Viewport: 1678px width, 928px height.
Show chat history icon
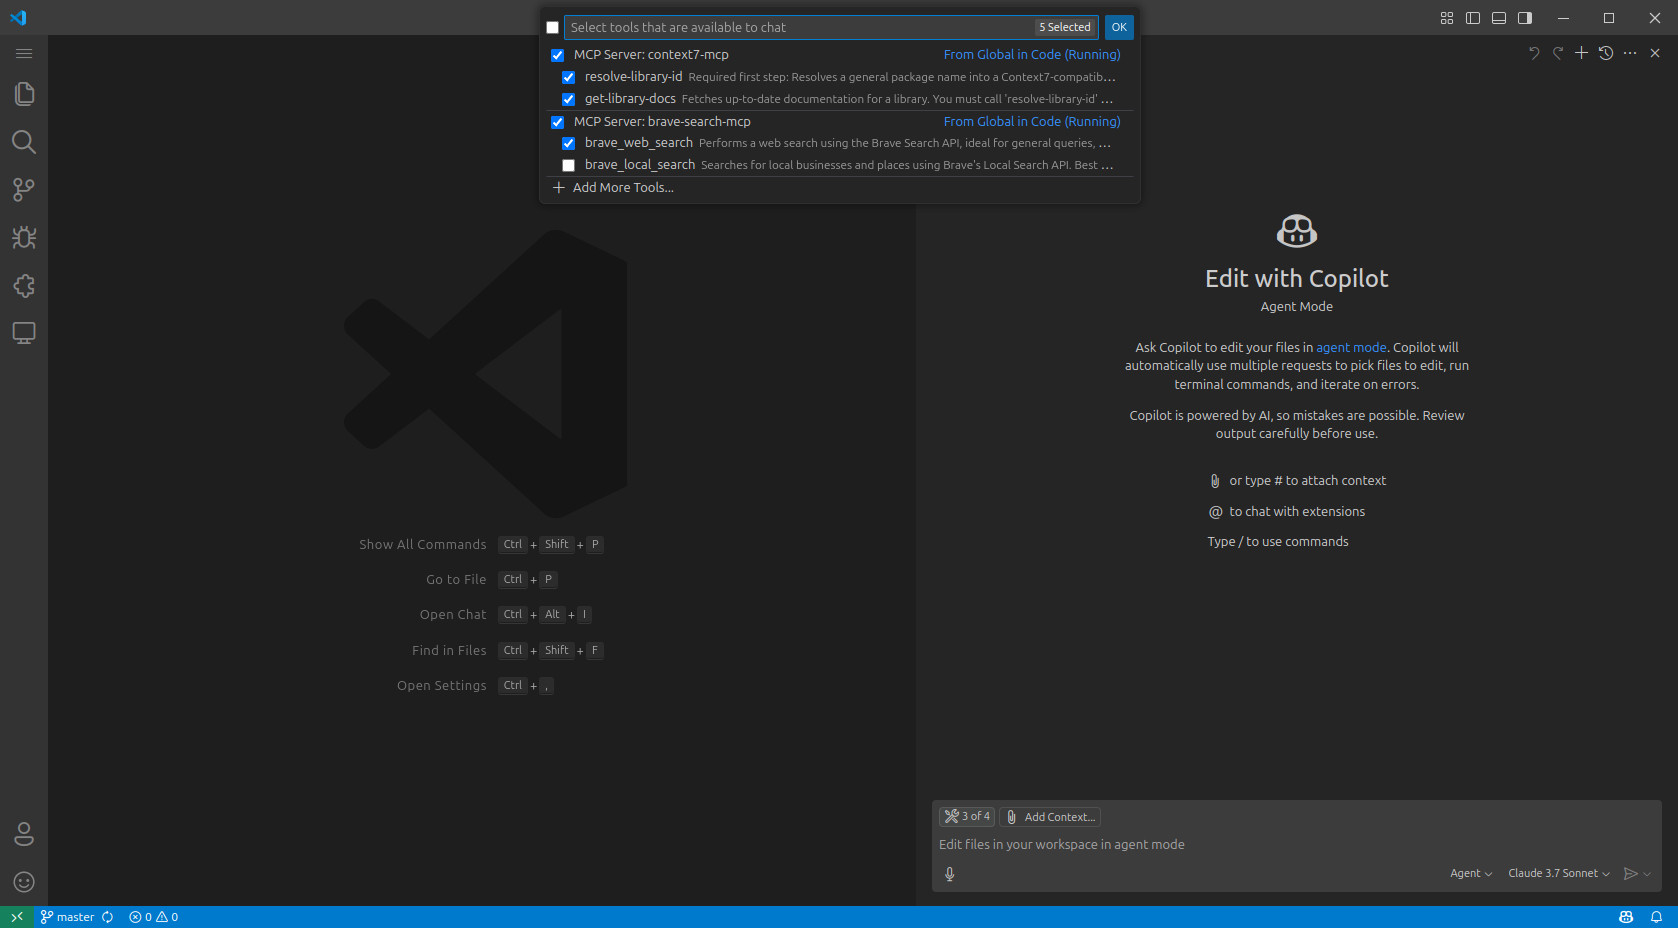tap(1606, 53)
